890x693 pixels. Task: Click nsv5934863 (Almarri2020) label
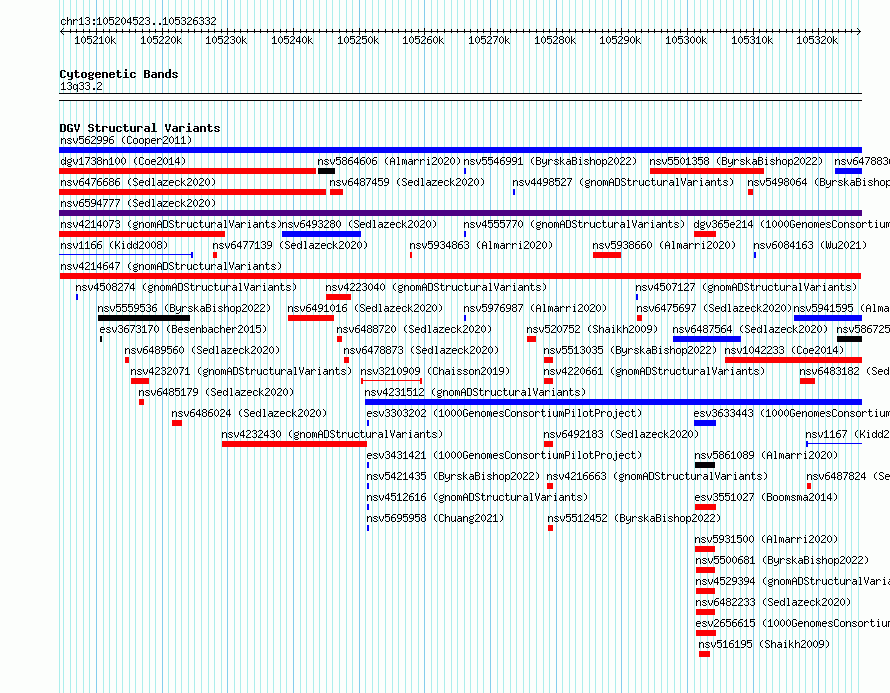tap(481, 245)
